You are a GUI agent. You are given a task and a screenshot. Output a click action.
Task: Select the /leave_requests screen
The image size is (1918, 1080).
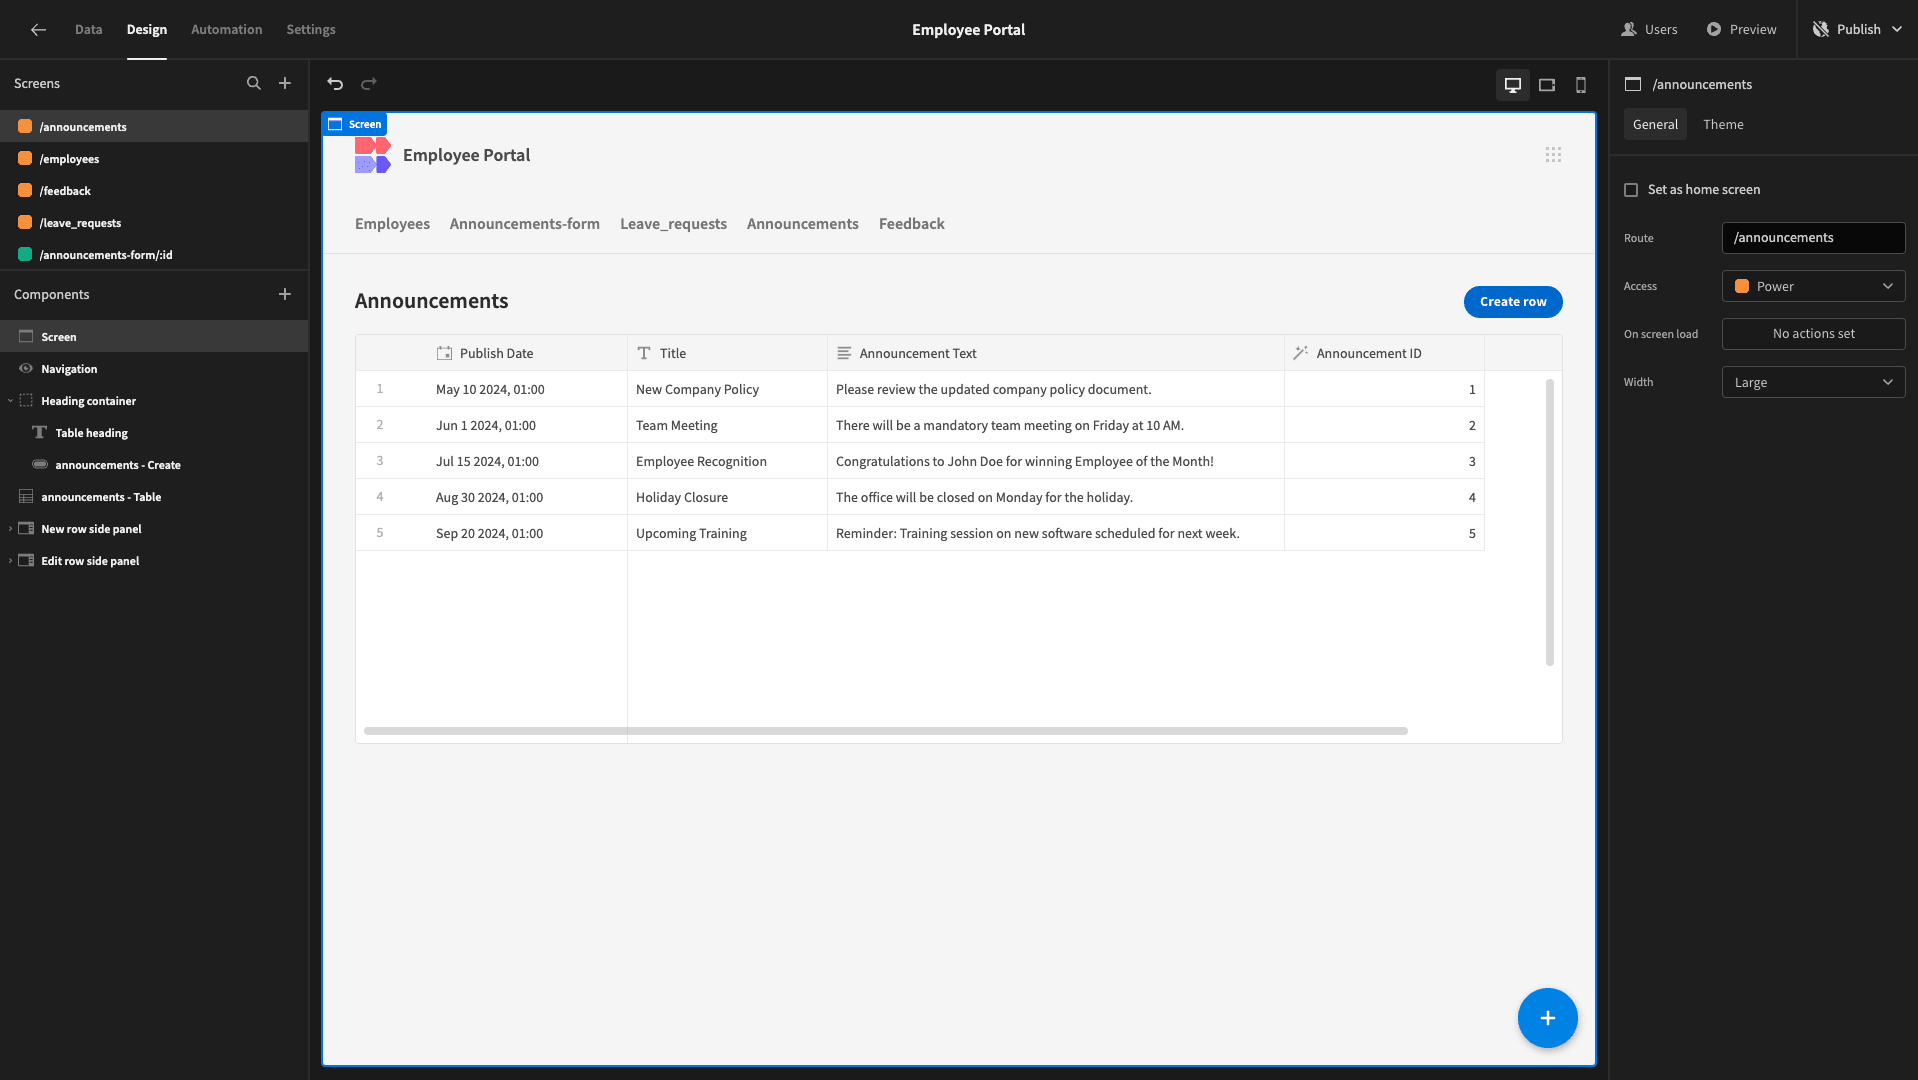(x=154, y=223)
